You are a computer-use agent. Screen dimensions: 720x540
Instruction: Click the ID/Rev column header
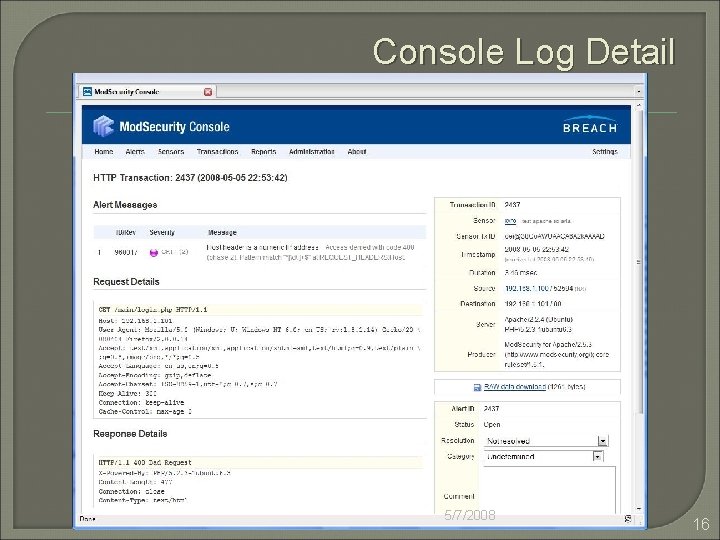(125, 232)
